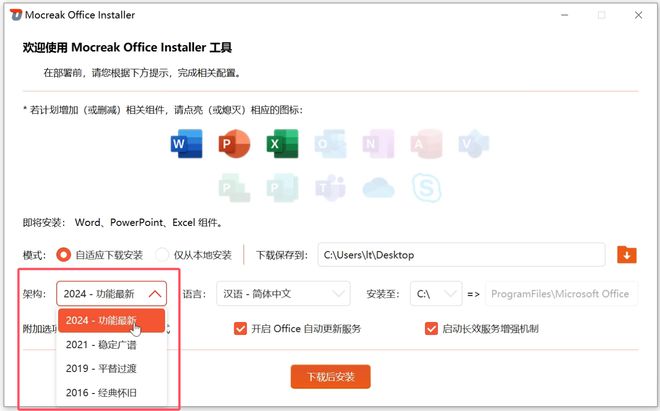Select 仅从本地安装 radio button

click(162, 255)
